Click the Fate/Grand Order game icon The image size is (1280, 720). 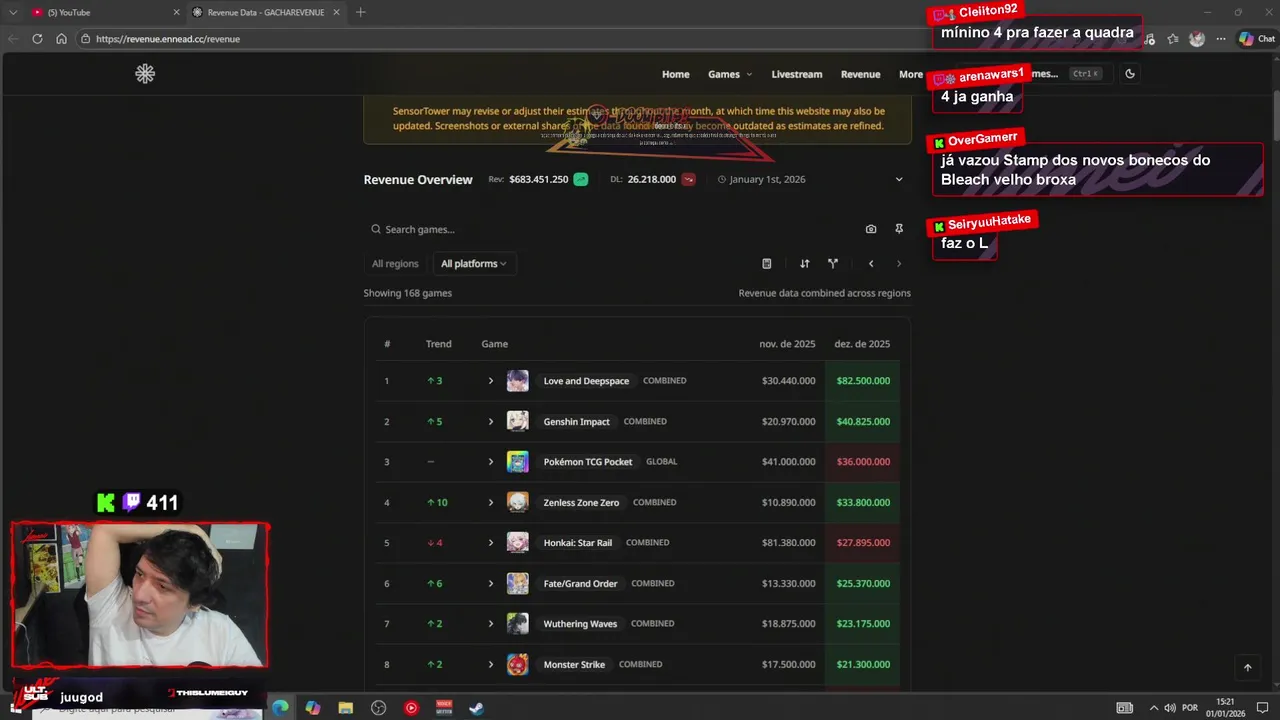point(517,584)
